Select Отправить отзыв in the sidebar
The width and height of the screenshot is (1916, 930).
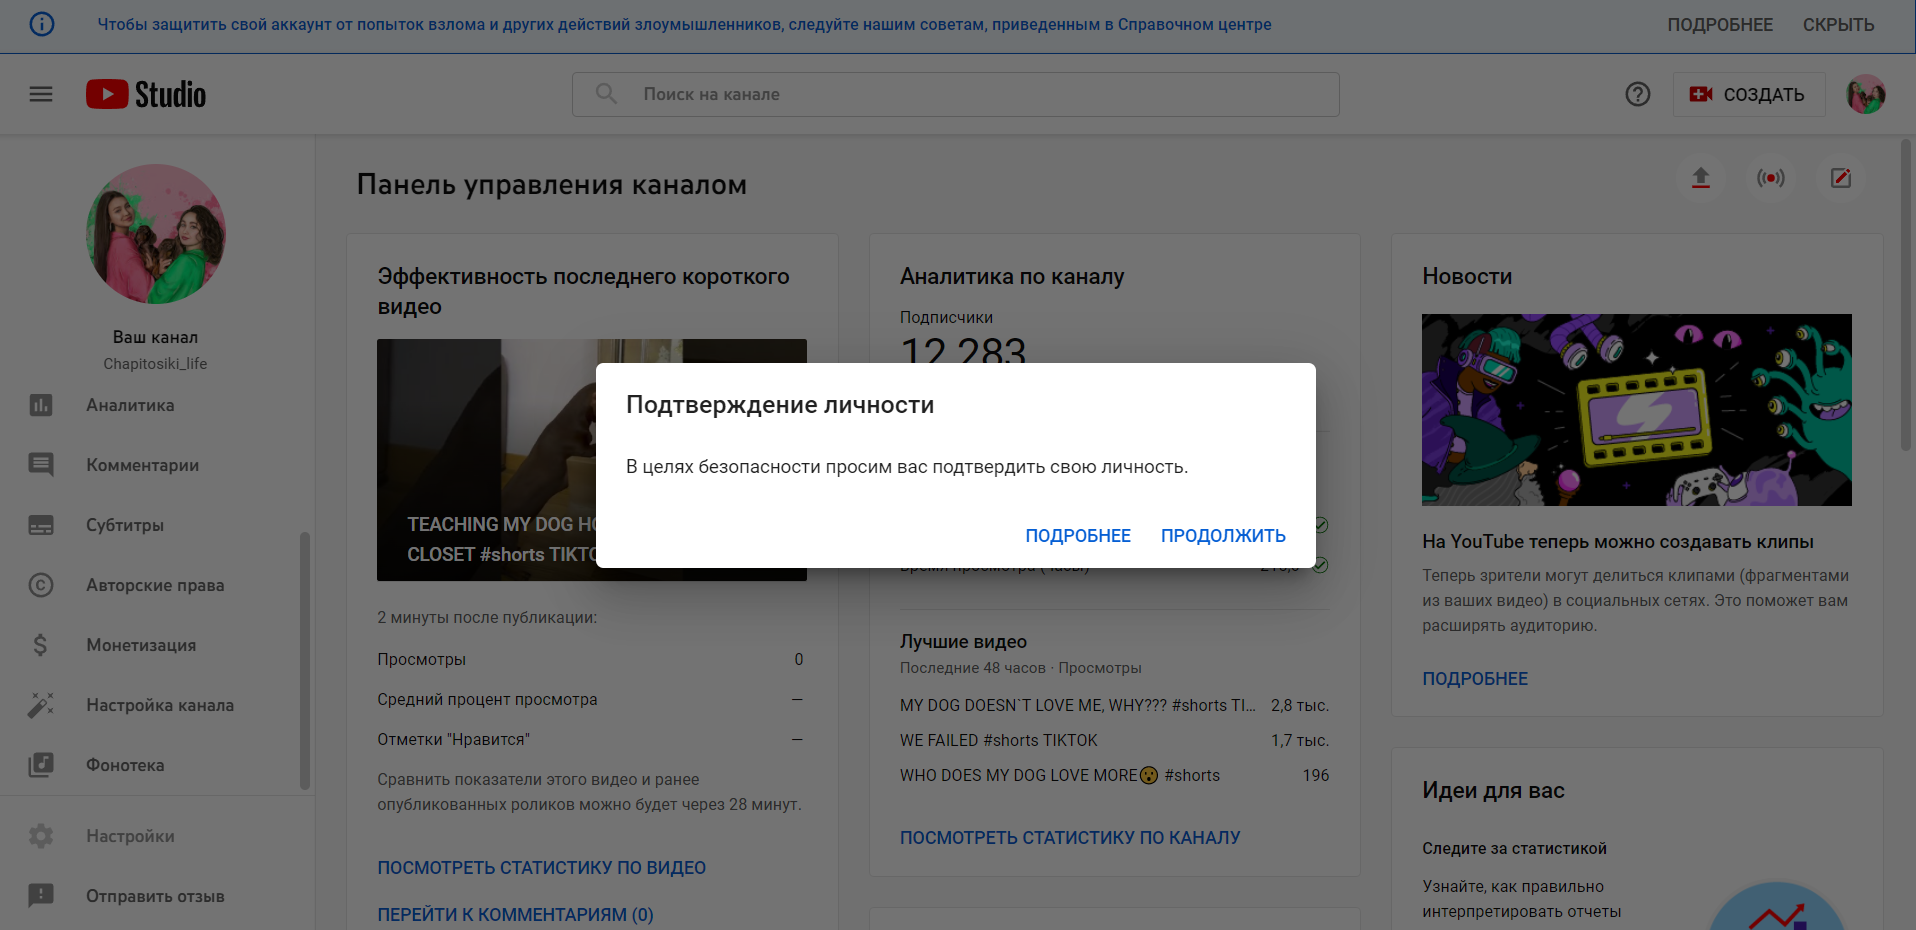click(x=157, y=896)
